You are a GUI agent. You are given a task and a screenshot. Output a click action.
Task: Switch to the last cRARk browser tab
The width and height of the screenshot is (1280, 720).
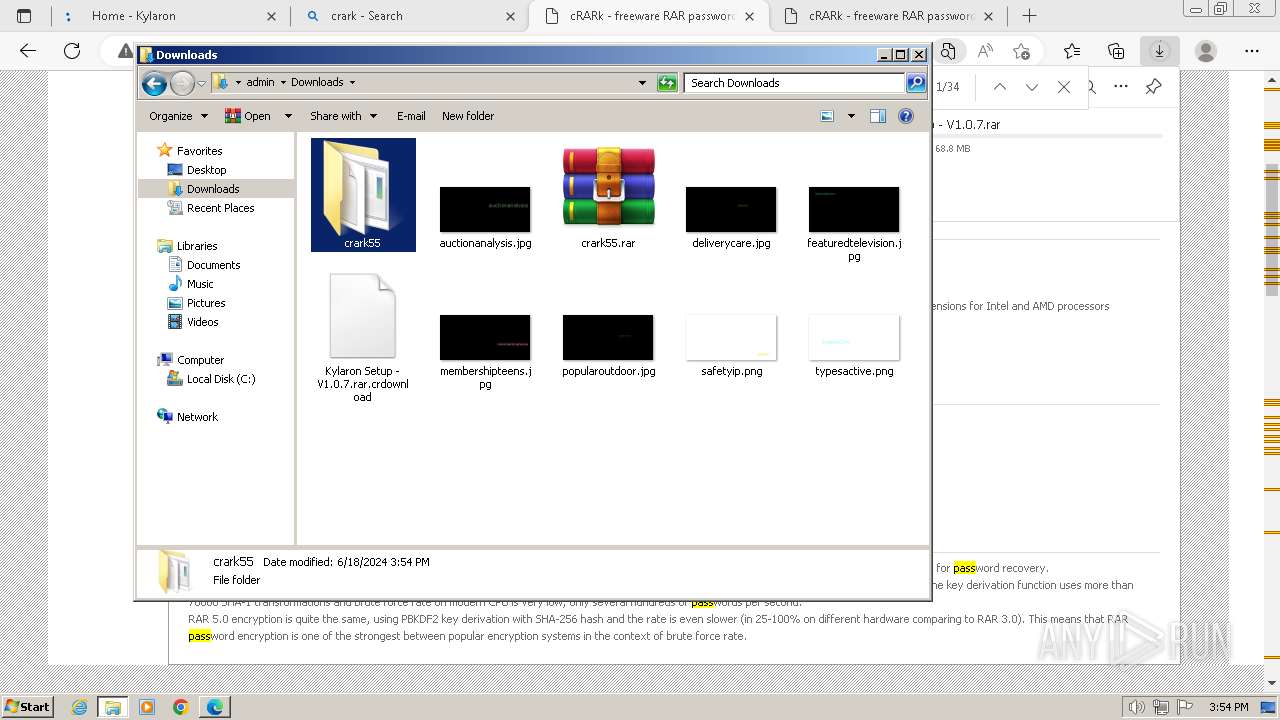click(890, 16)
